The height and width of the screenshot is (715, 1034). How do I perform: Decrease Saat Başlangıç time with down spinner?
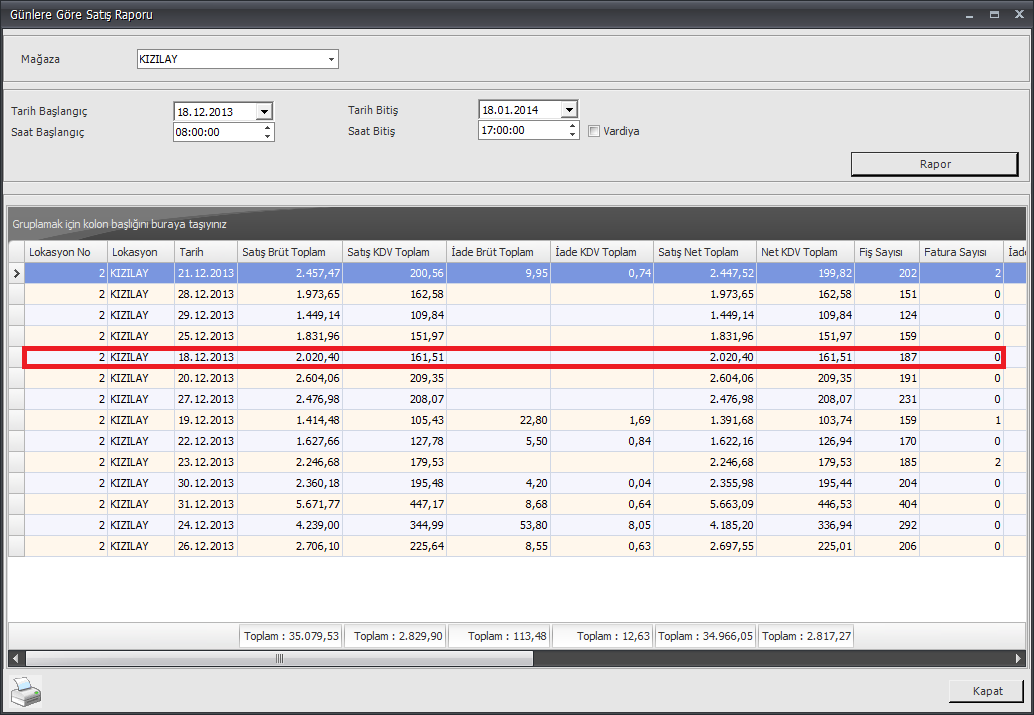tap(267, 137)
